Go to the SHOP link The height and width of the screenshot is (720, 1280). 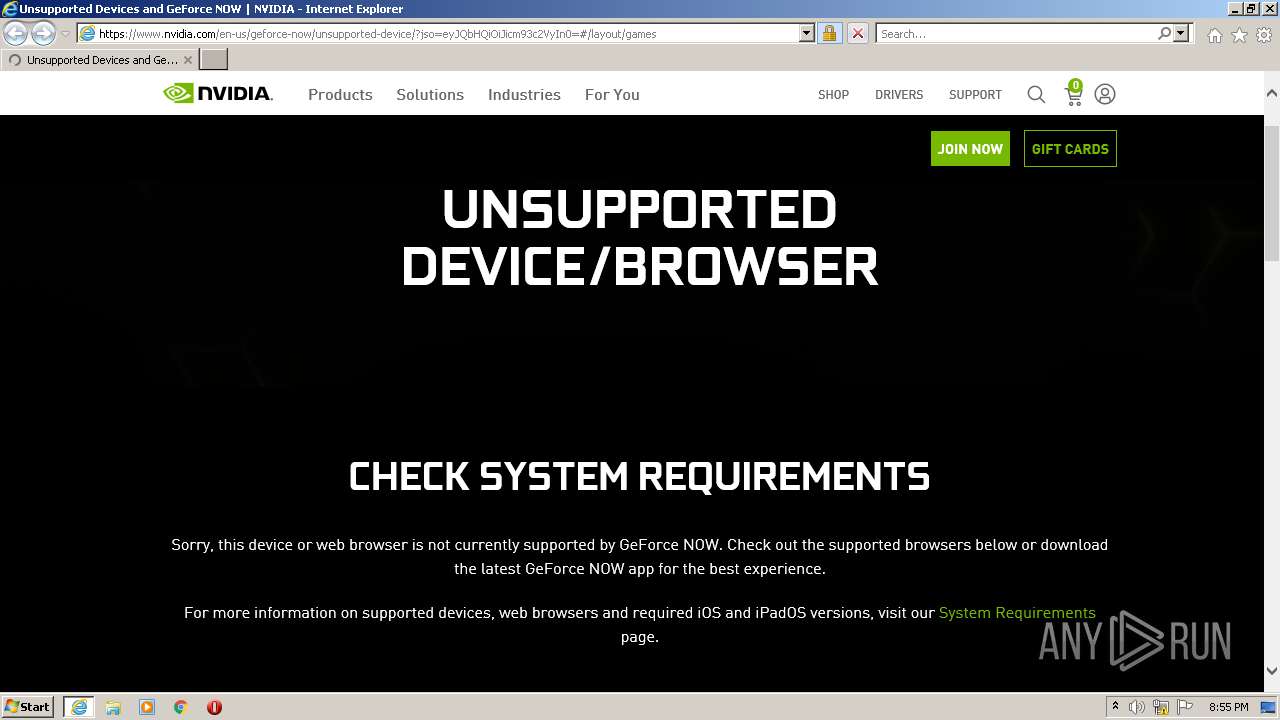(833, 94)
